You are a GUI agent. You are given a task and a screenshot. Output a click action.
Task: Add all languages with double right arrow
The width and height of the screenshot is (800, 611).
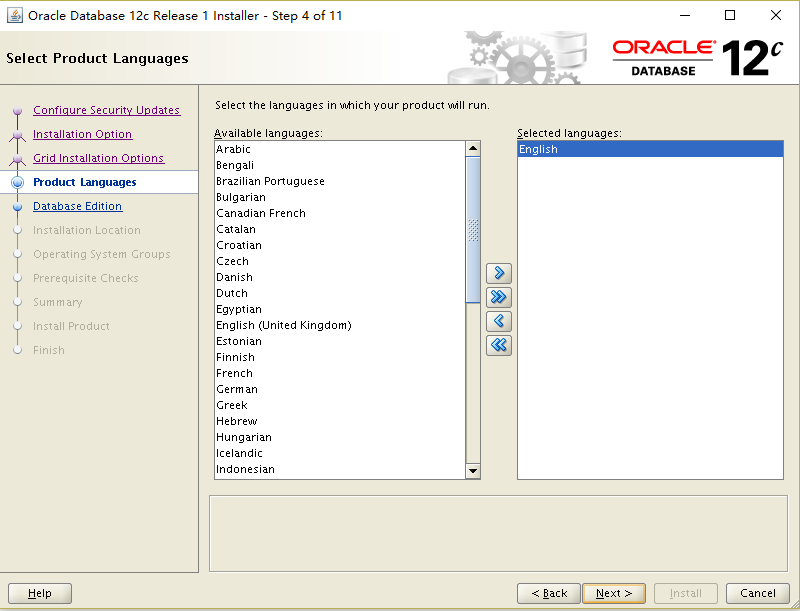coord(498,297)
